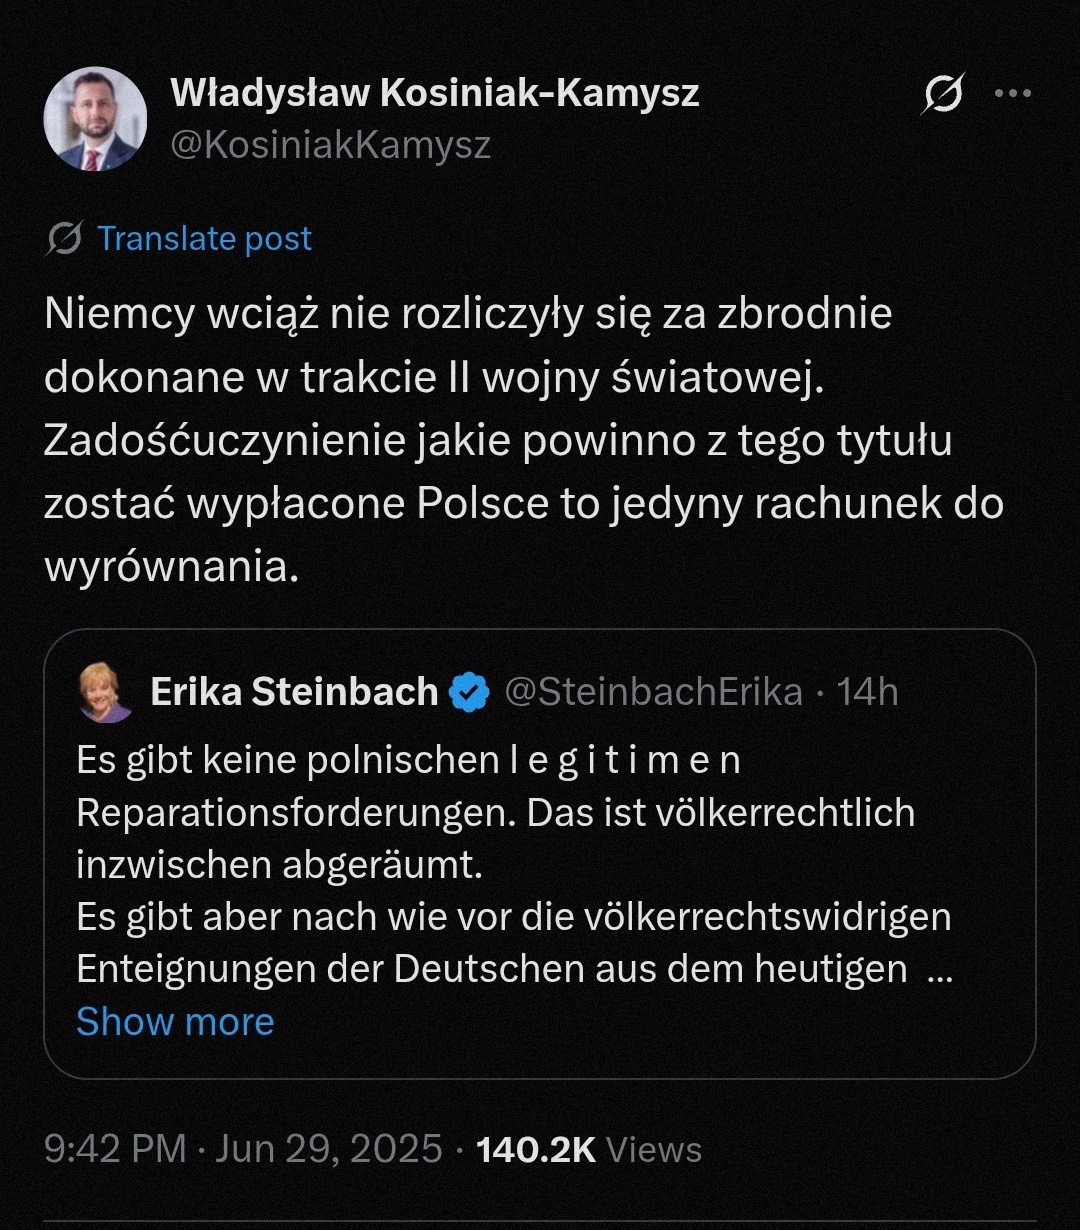Click the 9:42 PM post time
Screen dimensions: 1080x1230
(115, 1149)
